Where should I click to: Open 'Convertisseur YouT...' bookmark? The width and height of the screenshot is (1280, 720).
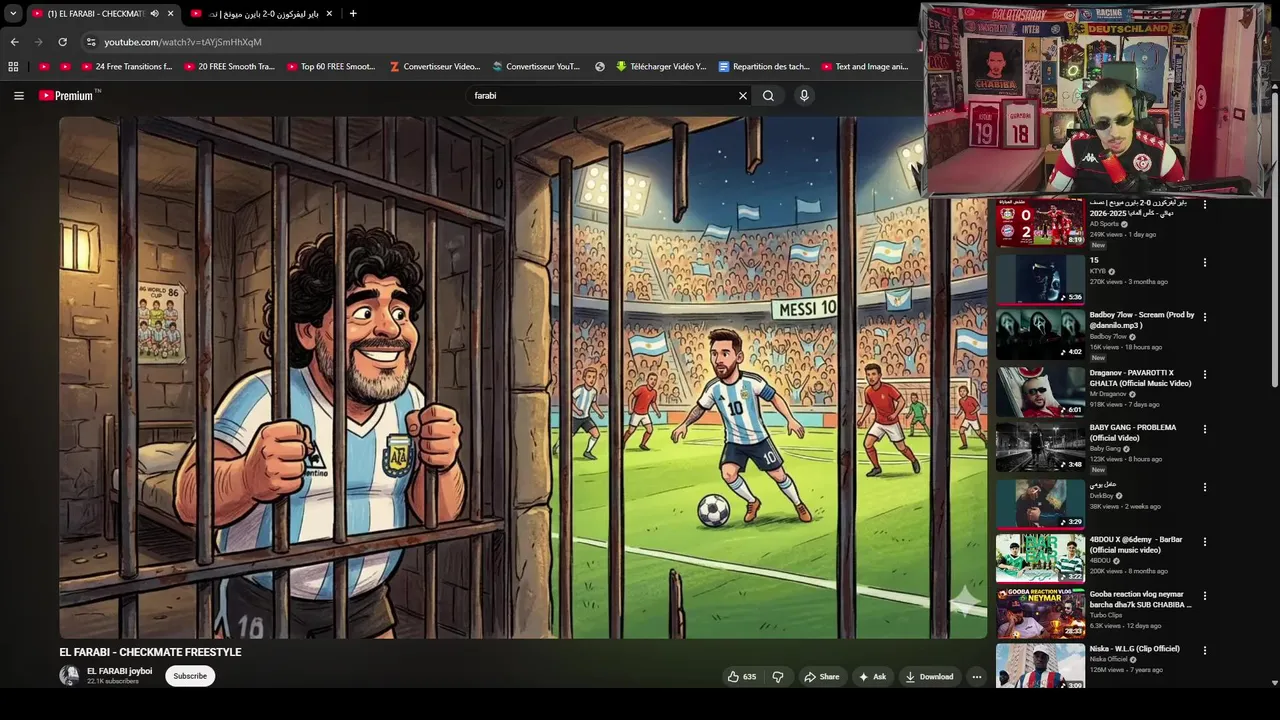(x=537, y=67)
